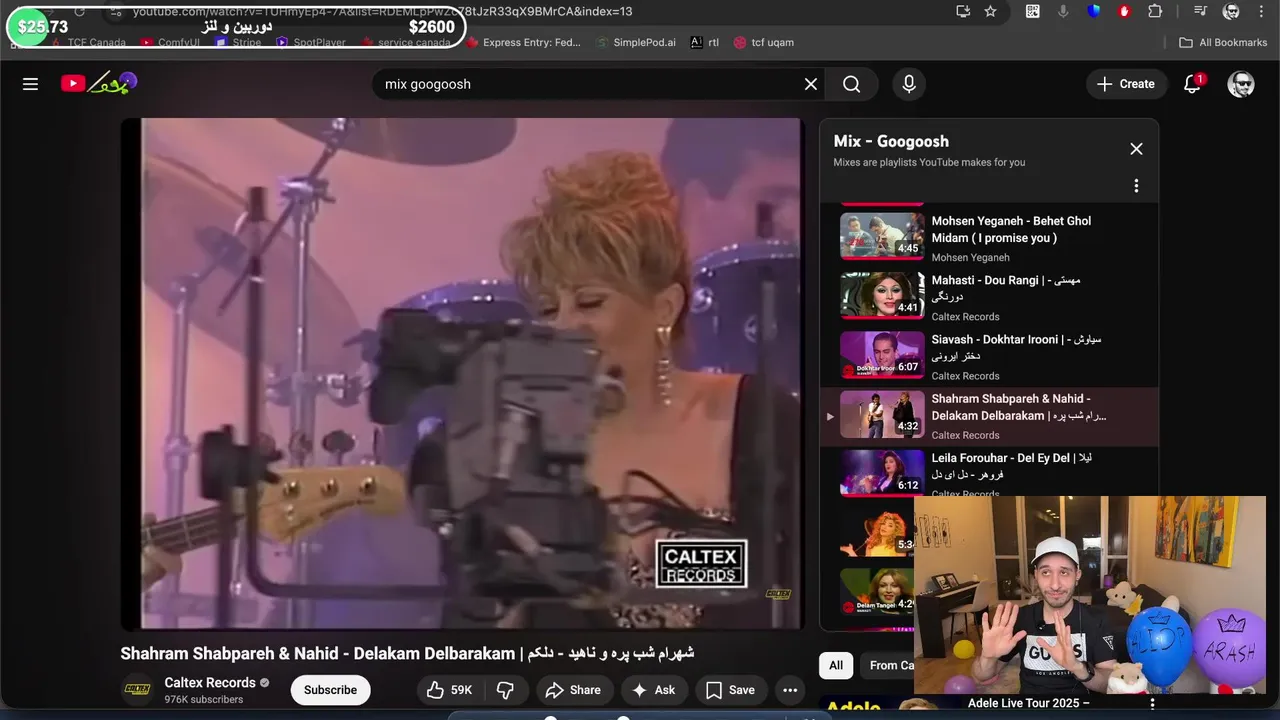Open YouTube notifications bell
Viewport: 1280px width, 720px height.
pos(1192,84)
